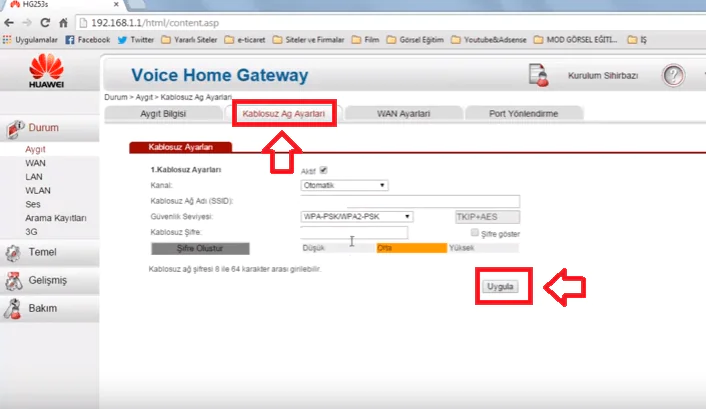
Task: Open the Kurulum Sihirbazı link
Action: [x=603, y=75]
